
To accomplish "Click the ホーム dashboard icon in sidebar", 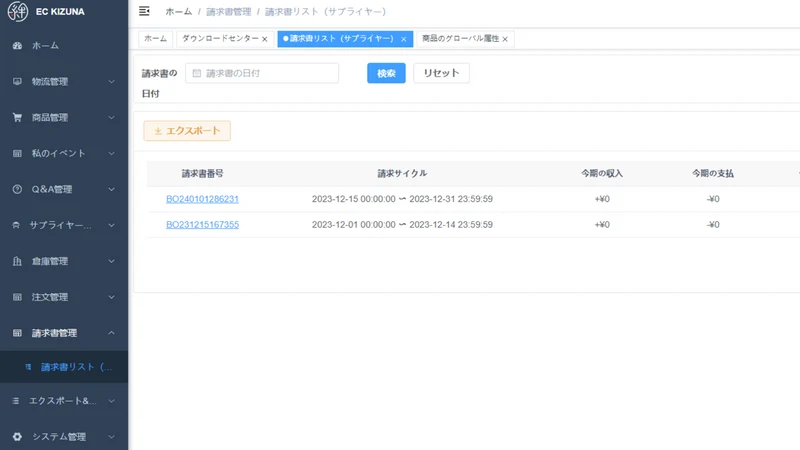I will (17, 45).
